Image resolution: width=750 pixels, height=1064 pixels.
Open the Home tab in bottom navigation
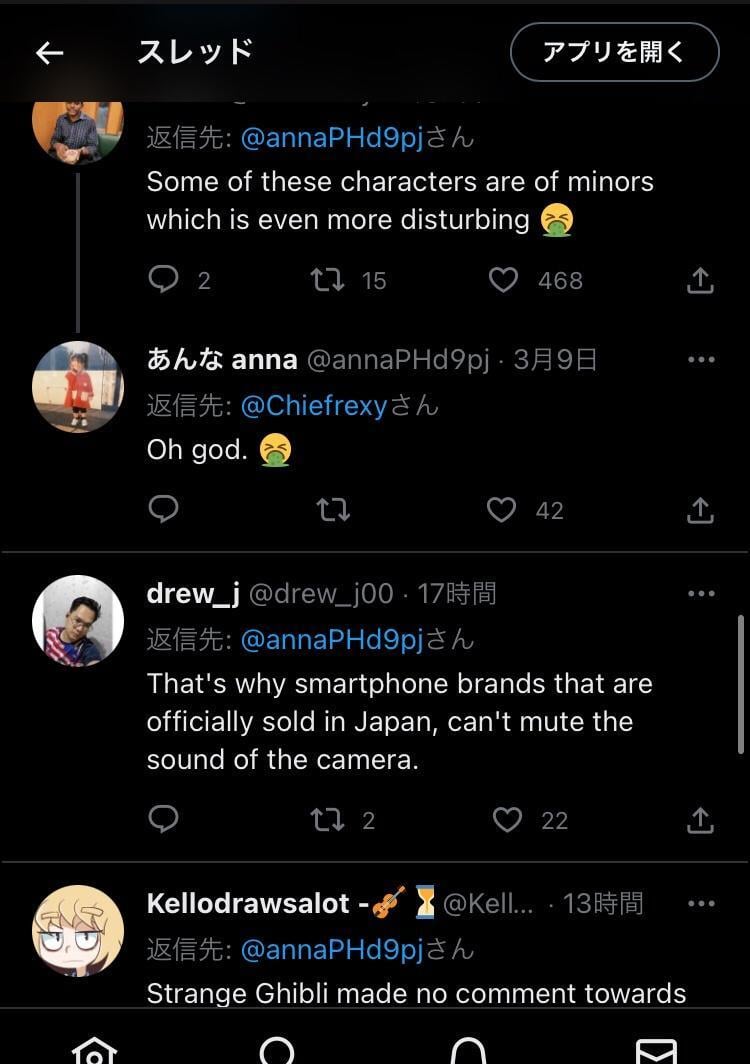coord(95,1050)
